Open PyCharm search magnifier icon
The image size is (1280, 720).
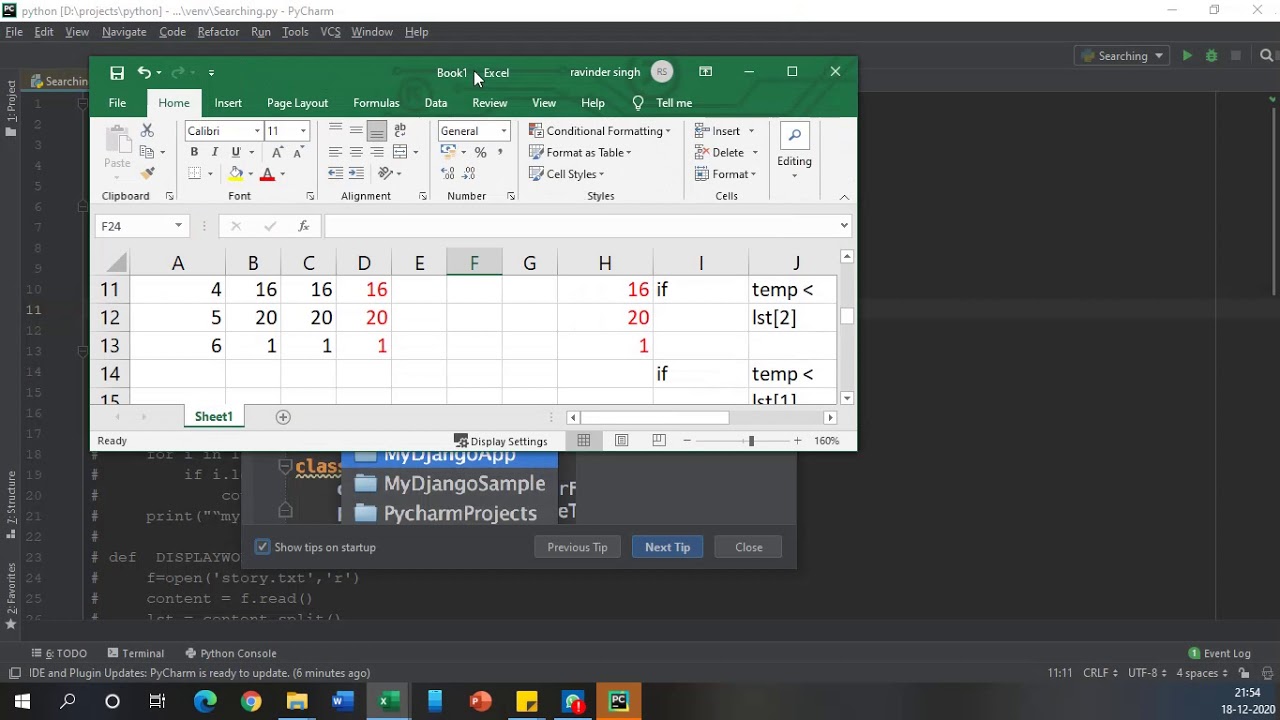tap(1266, 56)
